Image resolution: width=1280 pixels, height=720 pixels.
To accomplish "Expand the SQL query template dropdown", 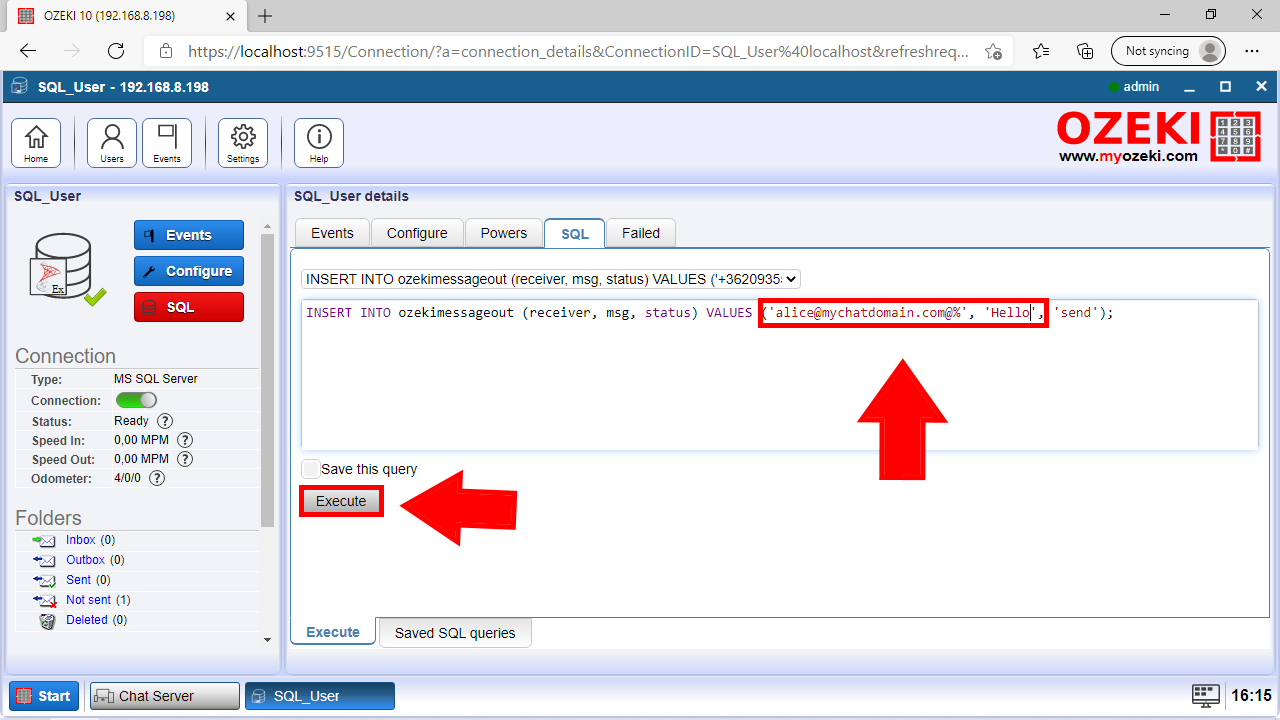I will tap(551, 279).
